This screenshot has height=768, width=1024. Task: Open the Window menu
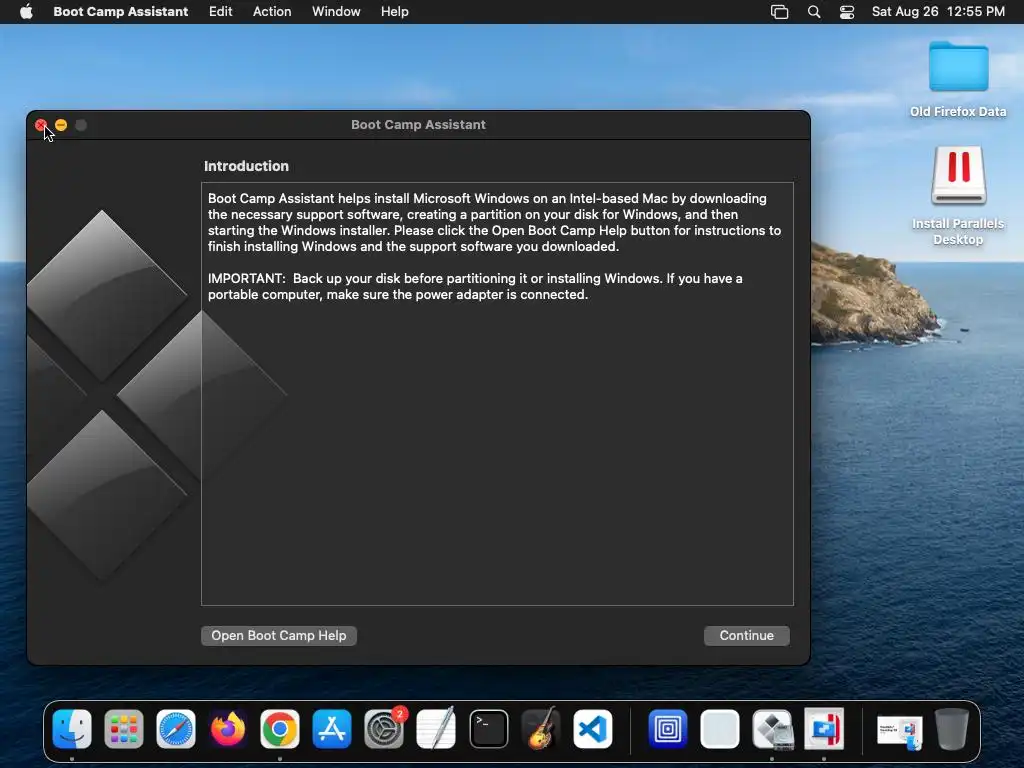pyautogui.click(x=336, y=12)
